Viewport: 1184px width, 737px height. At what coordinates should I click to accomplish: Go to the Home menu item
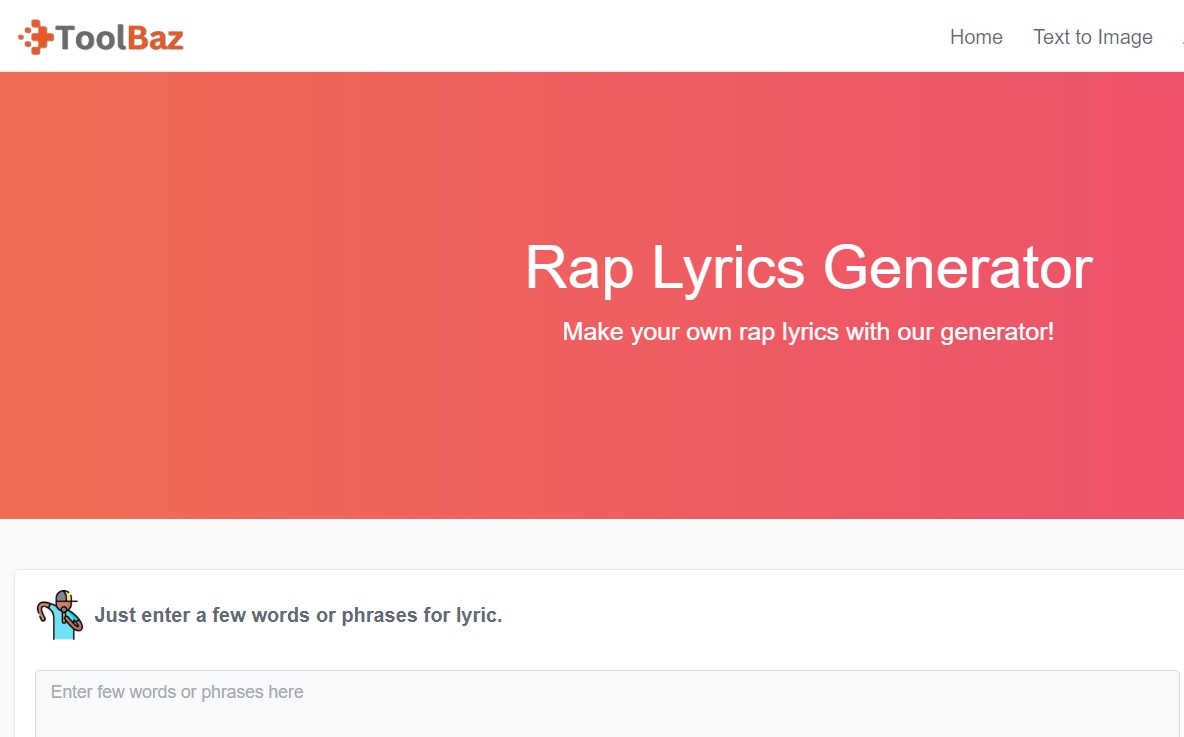pyautogui.click(x=976, y=37)
